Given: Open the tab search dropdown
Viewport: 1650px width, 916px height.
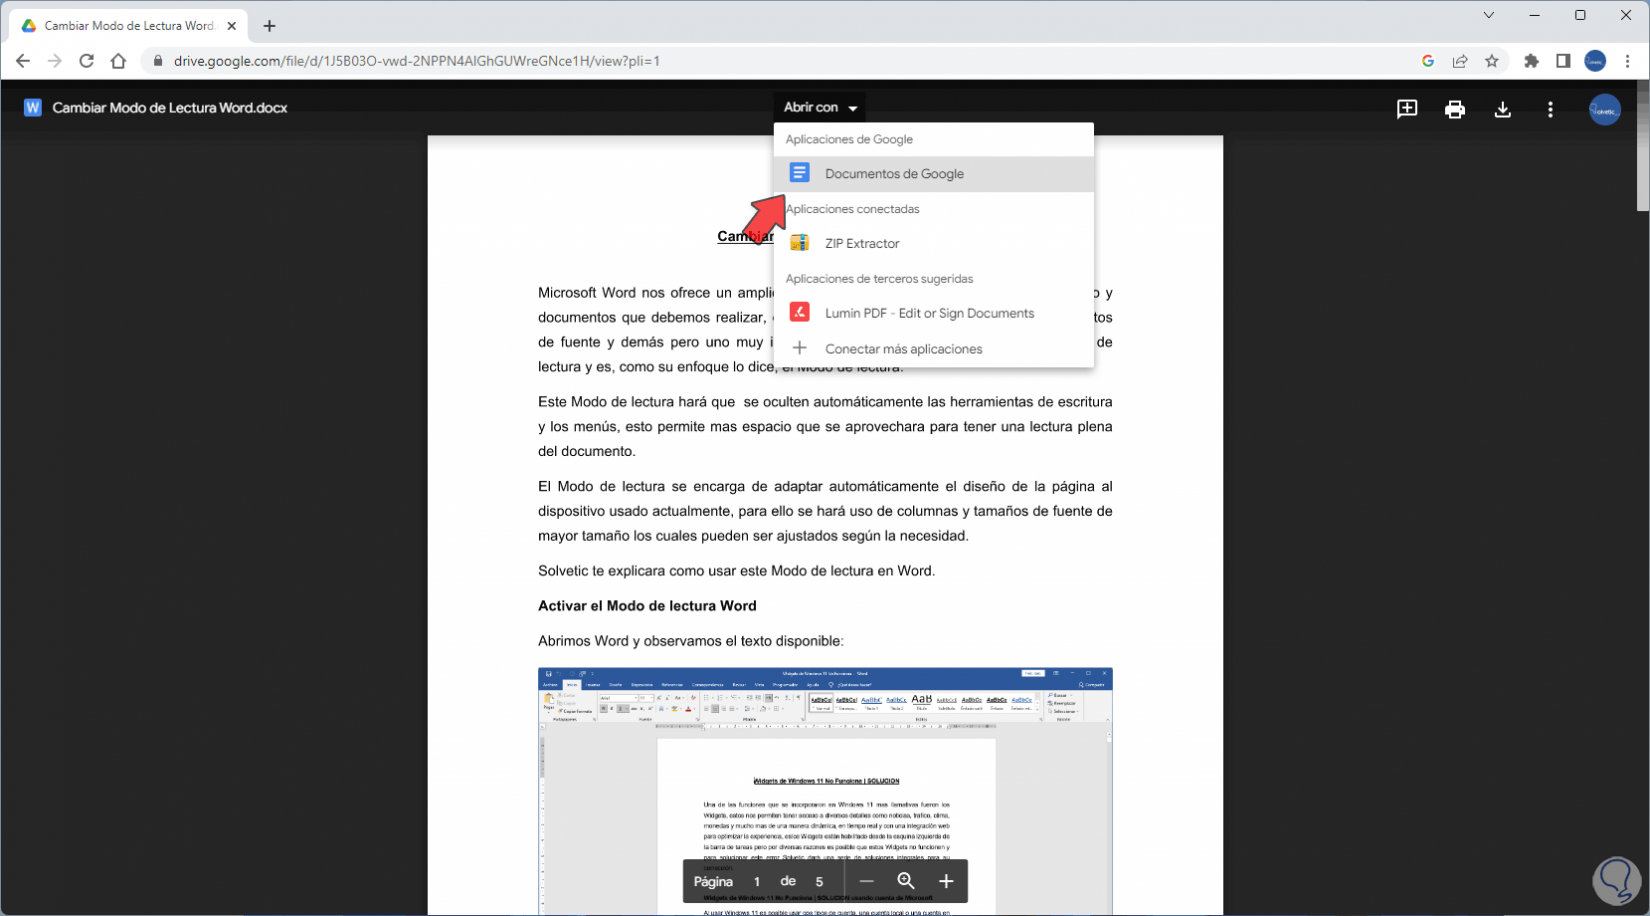Looking at the screenshot, I should 1488,15.
